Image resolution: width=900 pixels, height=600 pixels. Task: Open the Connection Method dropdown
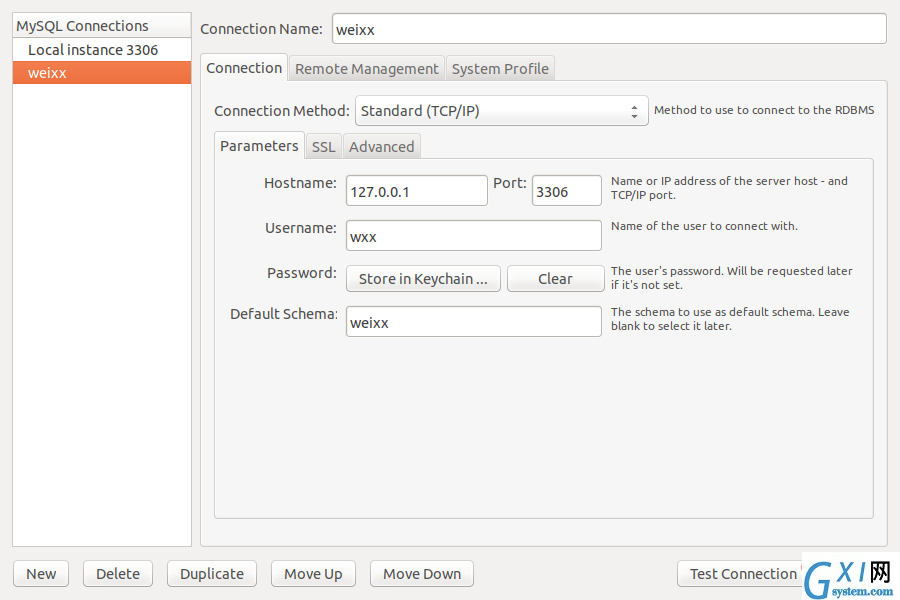(502, 111)
